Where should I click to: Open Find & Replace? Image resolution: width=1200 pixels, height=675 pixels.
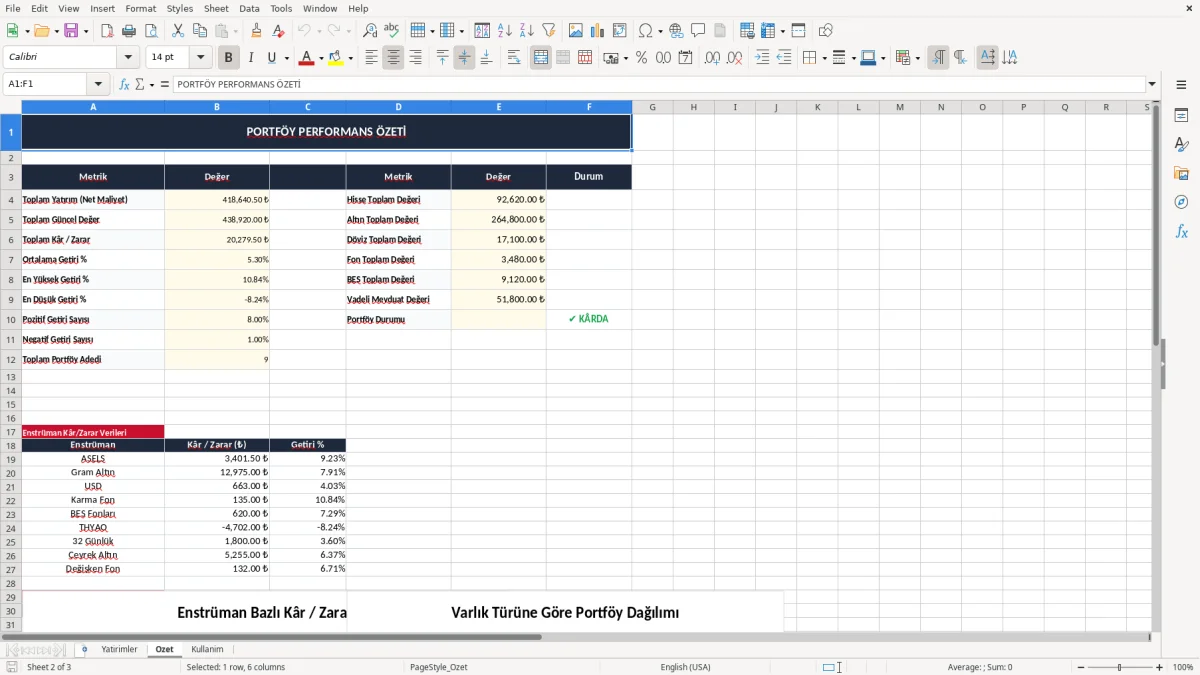(370, 31)
